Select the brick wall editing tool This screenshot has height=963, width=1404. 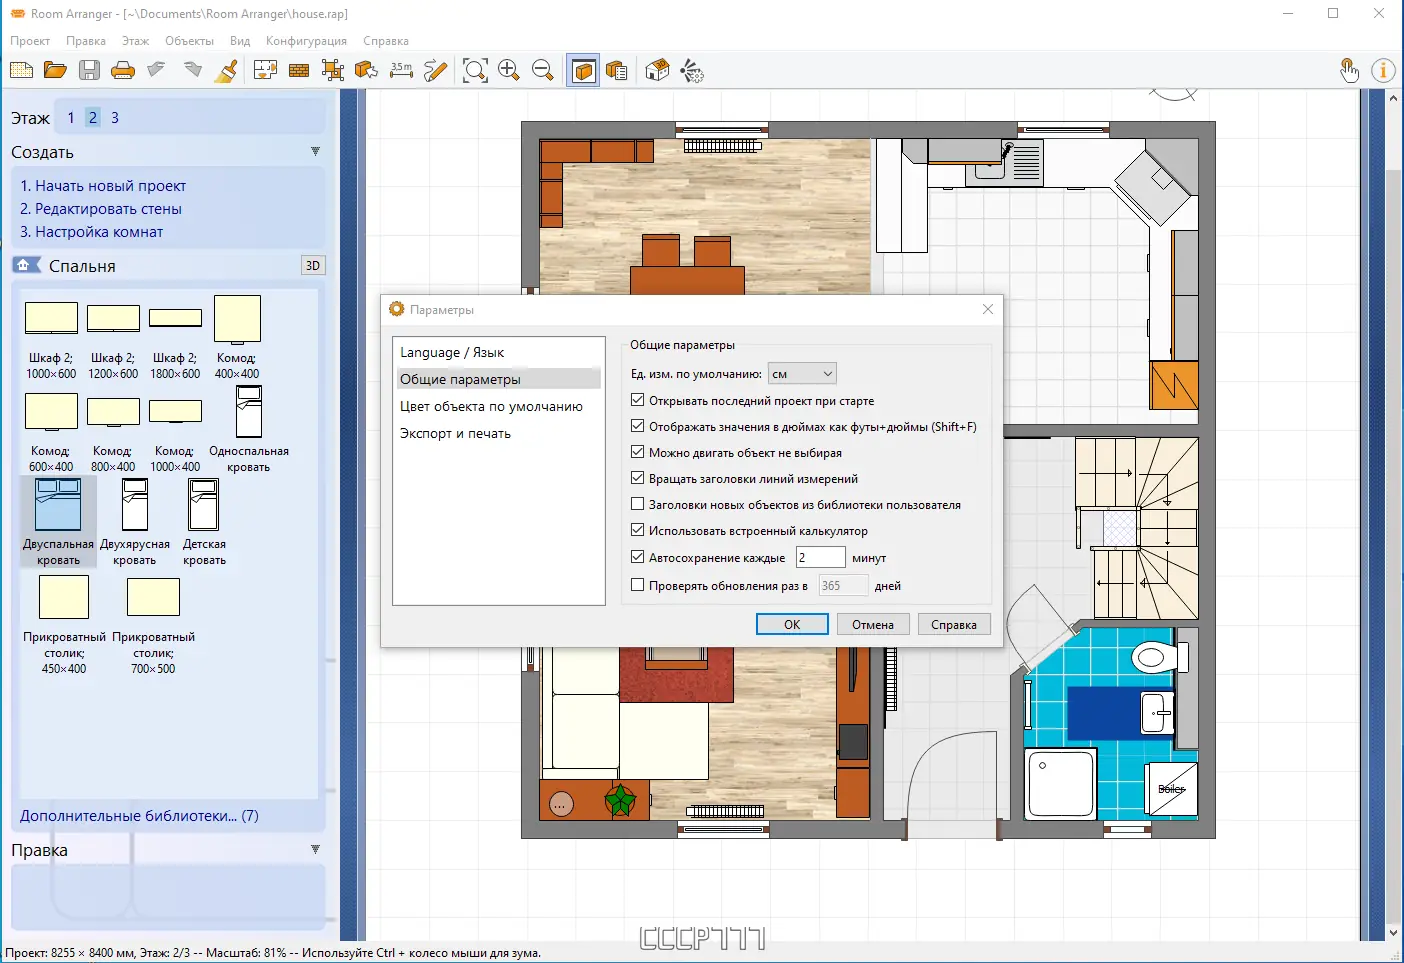(299, 70)
